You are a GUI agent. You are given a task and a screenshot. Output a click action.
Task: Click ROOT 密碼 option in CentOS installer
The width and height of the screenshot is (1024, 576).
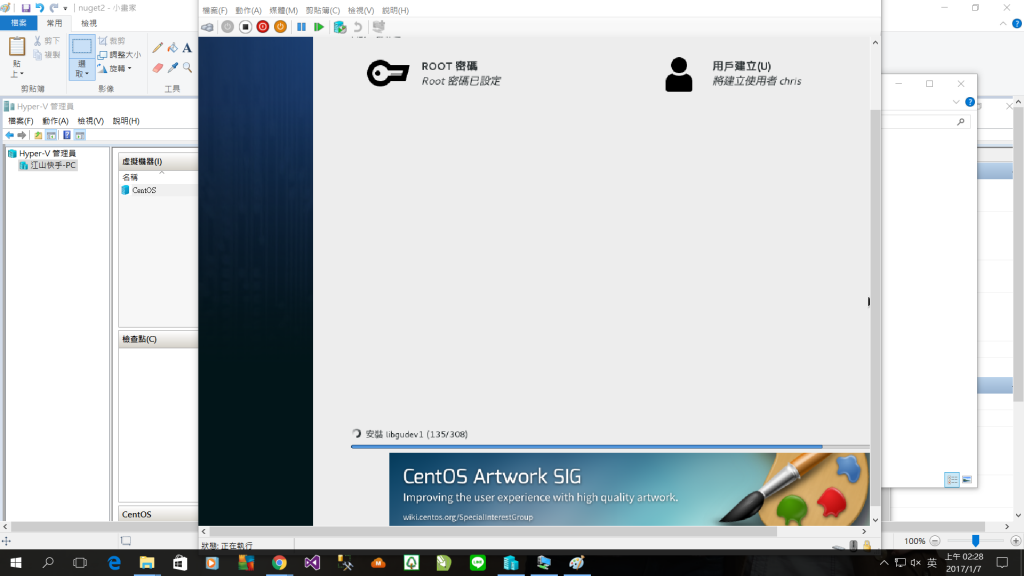434,73
